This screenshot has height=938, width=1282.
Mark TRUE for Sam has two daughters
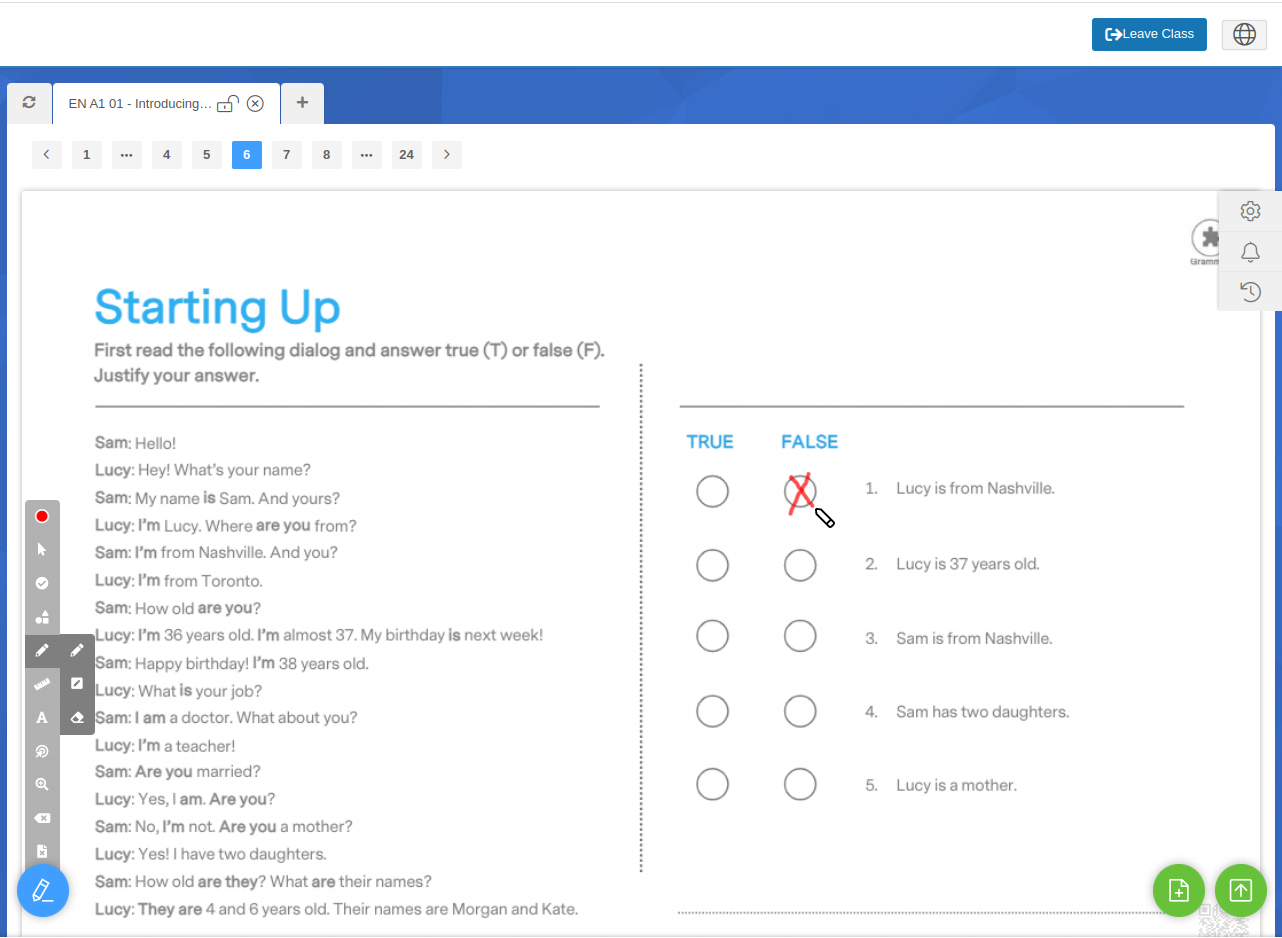pyautogui.click(x=712, y=711)
